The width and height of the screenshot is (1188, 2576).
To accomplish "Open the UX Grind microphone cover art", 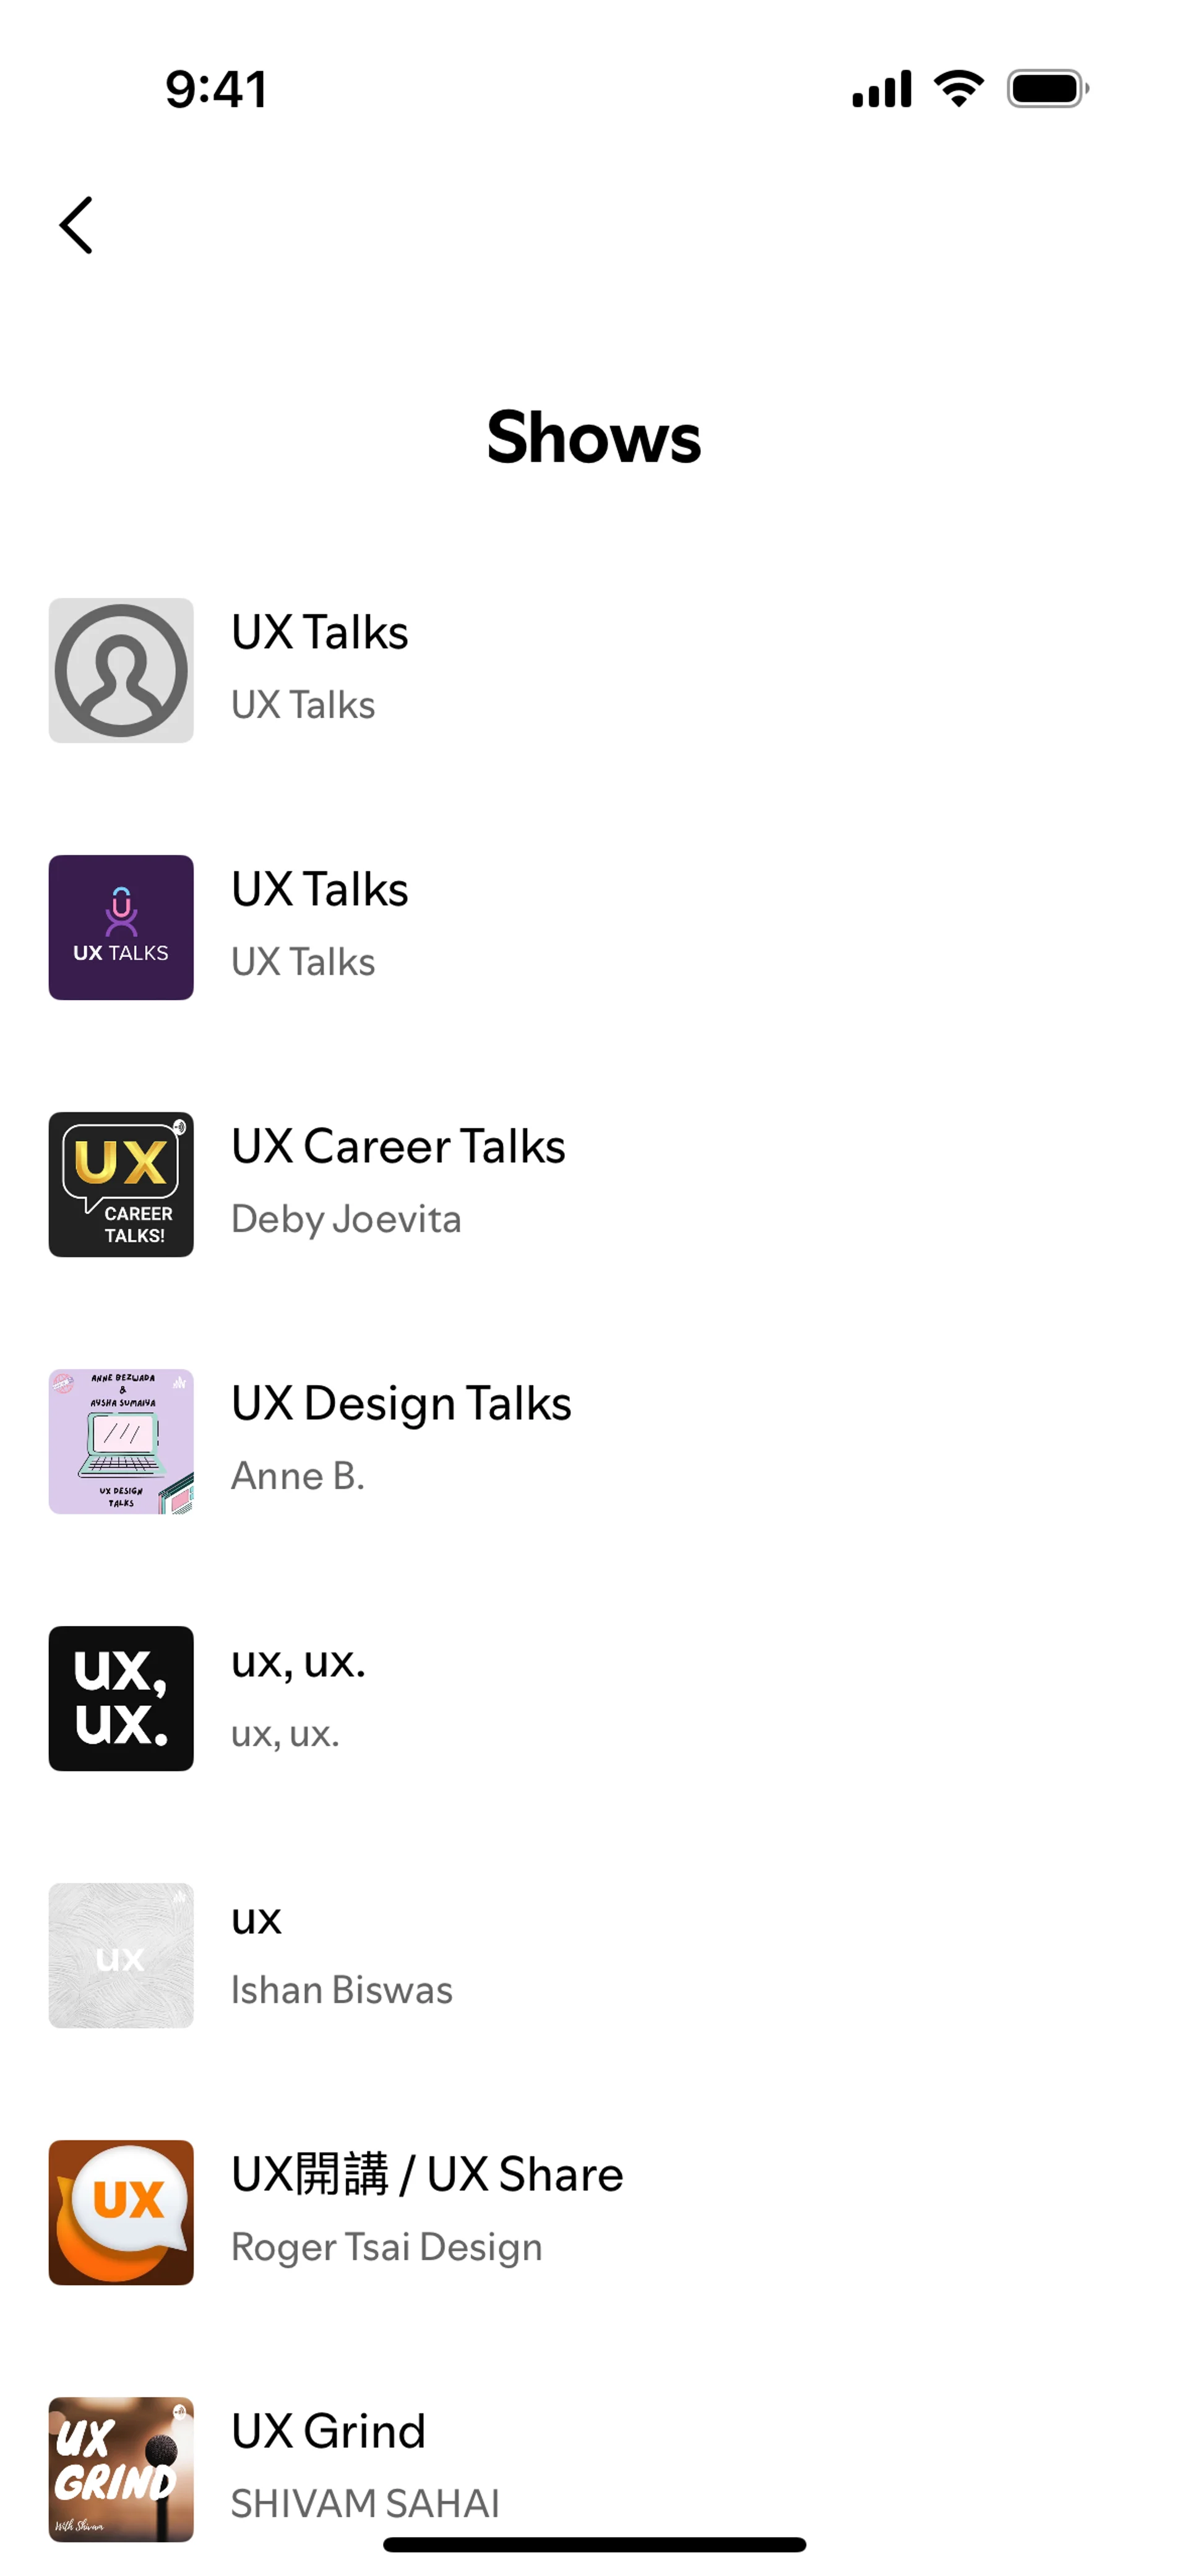I will [121, 2469].
